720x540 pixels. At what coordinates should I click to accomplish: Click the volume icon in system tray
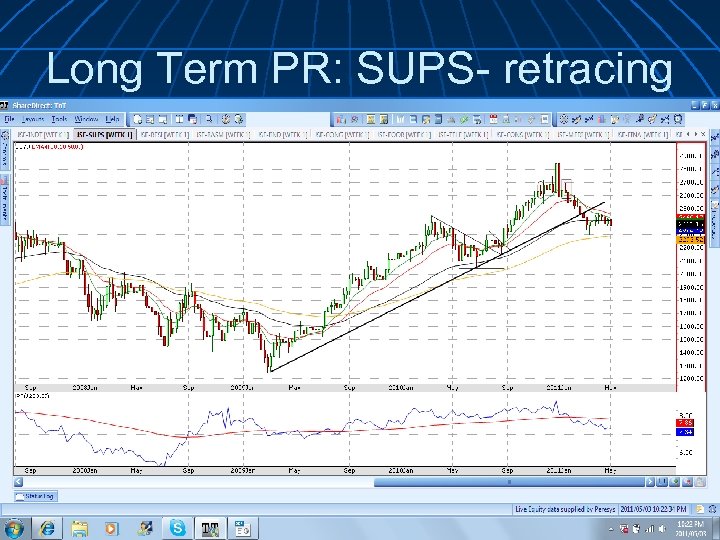click(x=662, y=529)
